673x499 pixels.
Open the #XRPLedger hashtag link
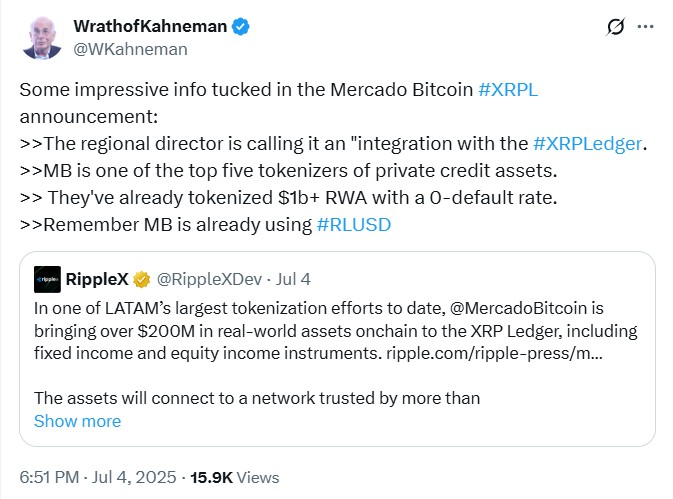pos(587,144)
